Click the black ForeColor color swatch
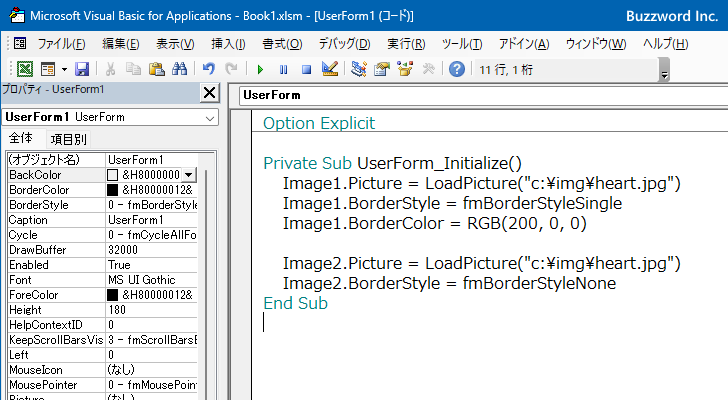This screenshot has height=400, width=728. click(x=112, y=295)
